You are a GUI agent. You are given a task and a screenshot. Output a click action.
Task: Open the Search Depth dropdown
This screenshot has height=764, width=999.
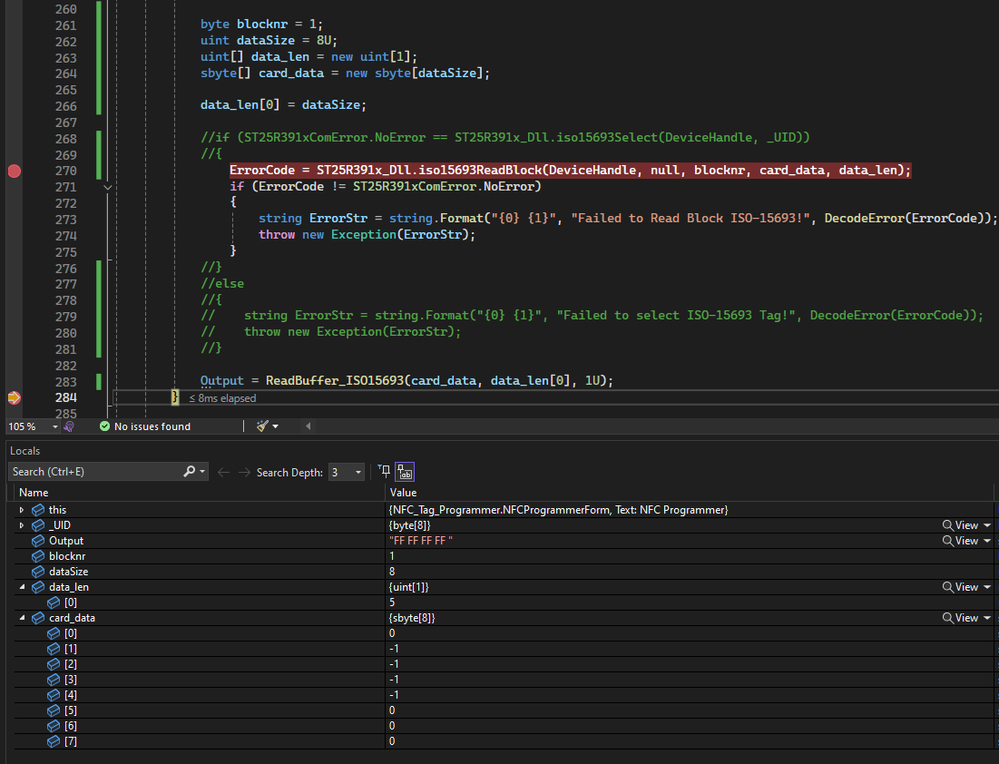[x=358, y=472]
